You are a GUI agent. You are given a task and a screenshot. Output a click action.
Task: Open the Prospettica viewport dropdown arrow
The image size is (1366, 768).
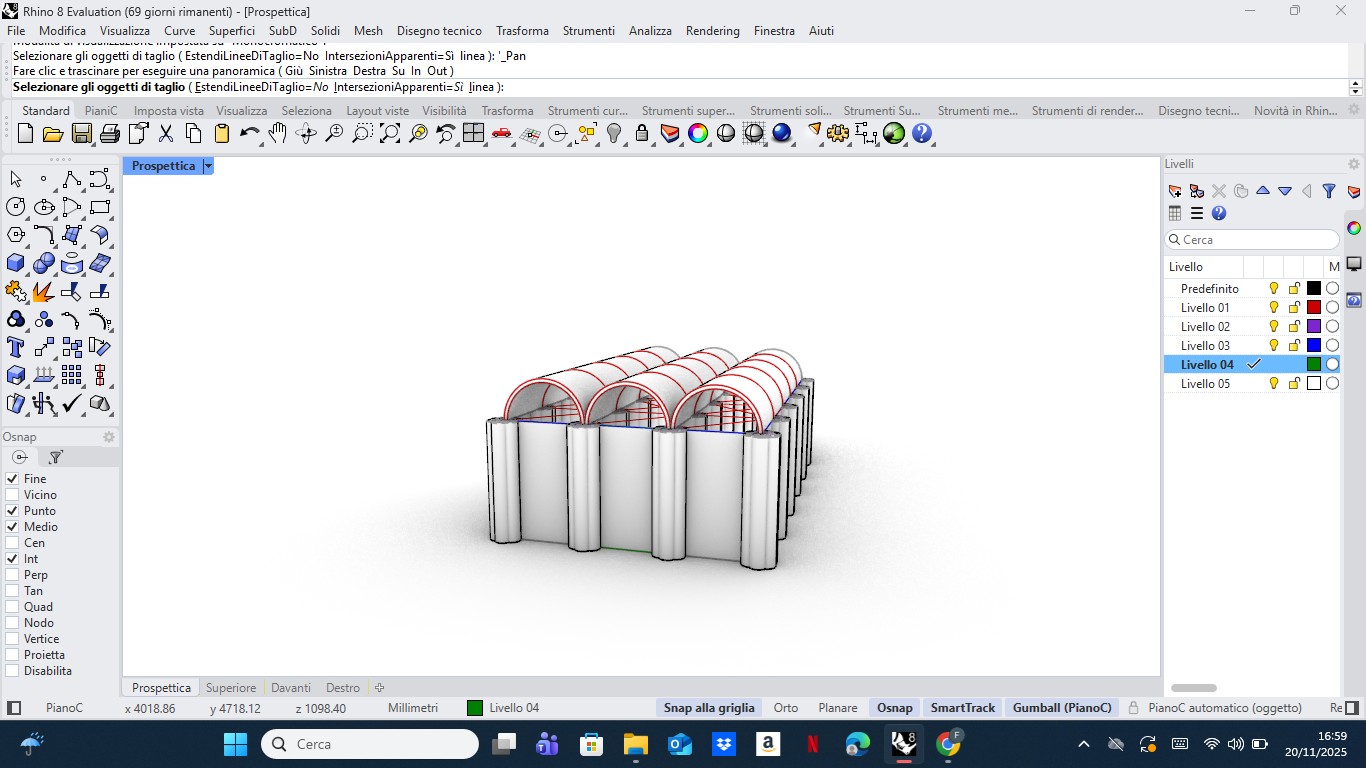[208, 166]
